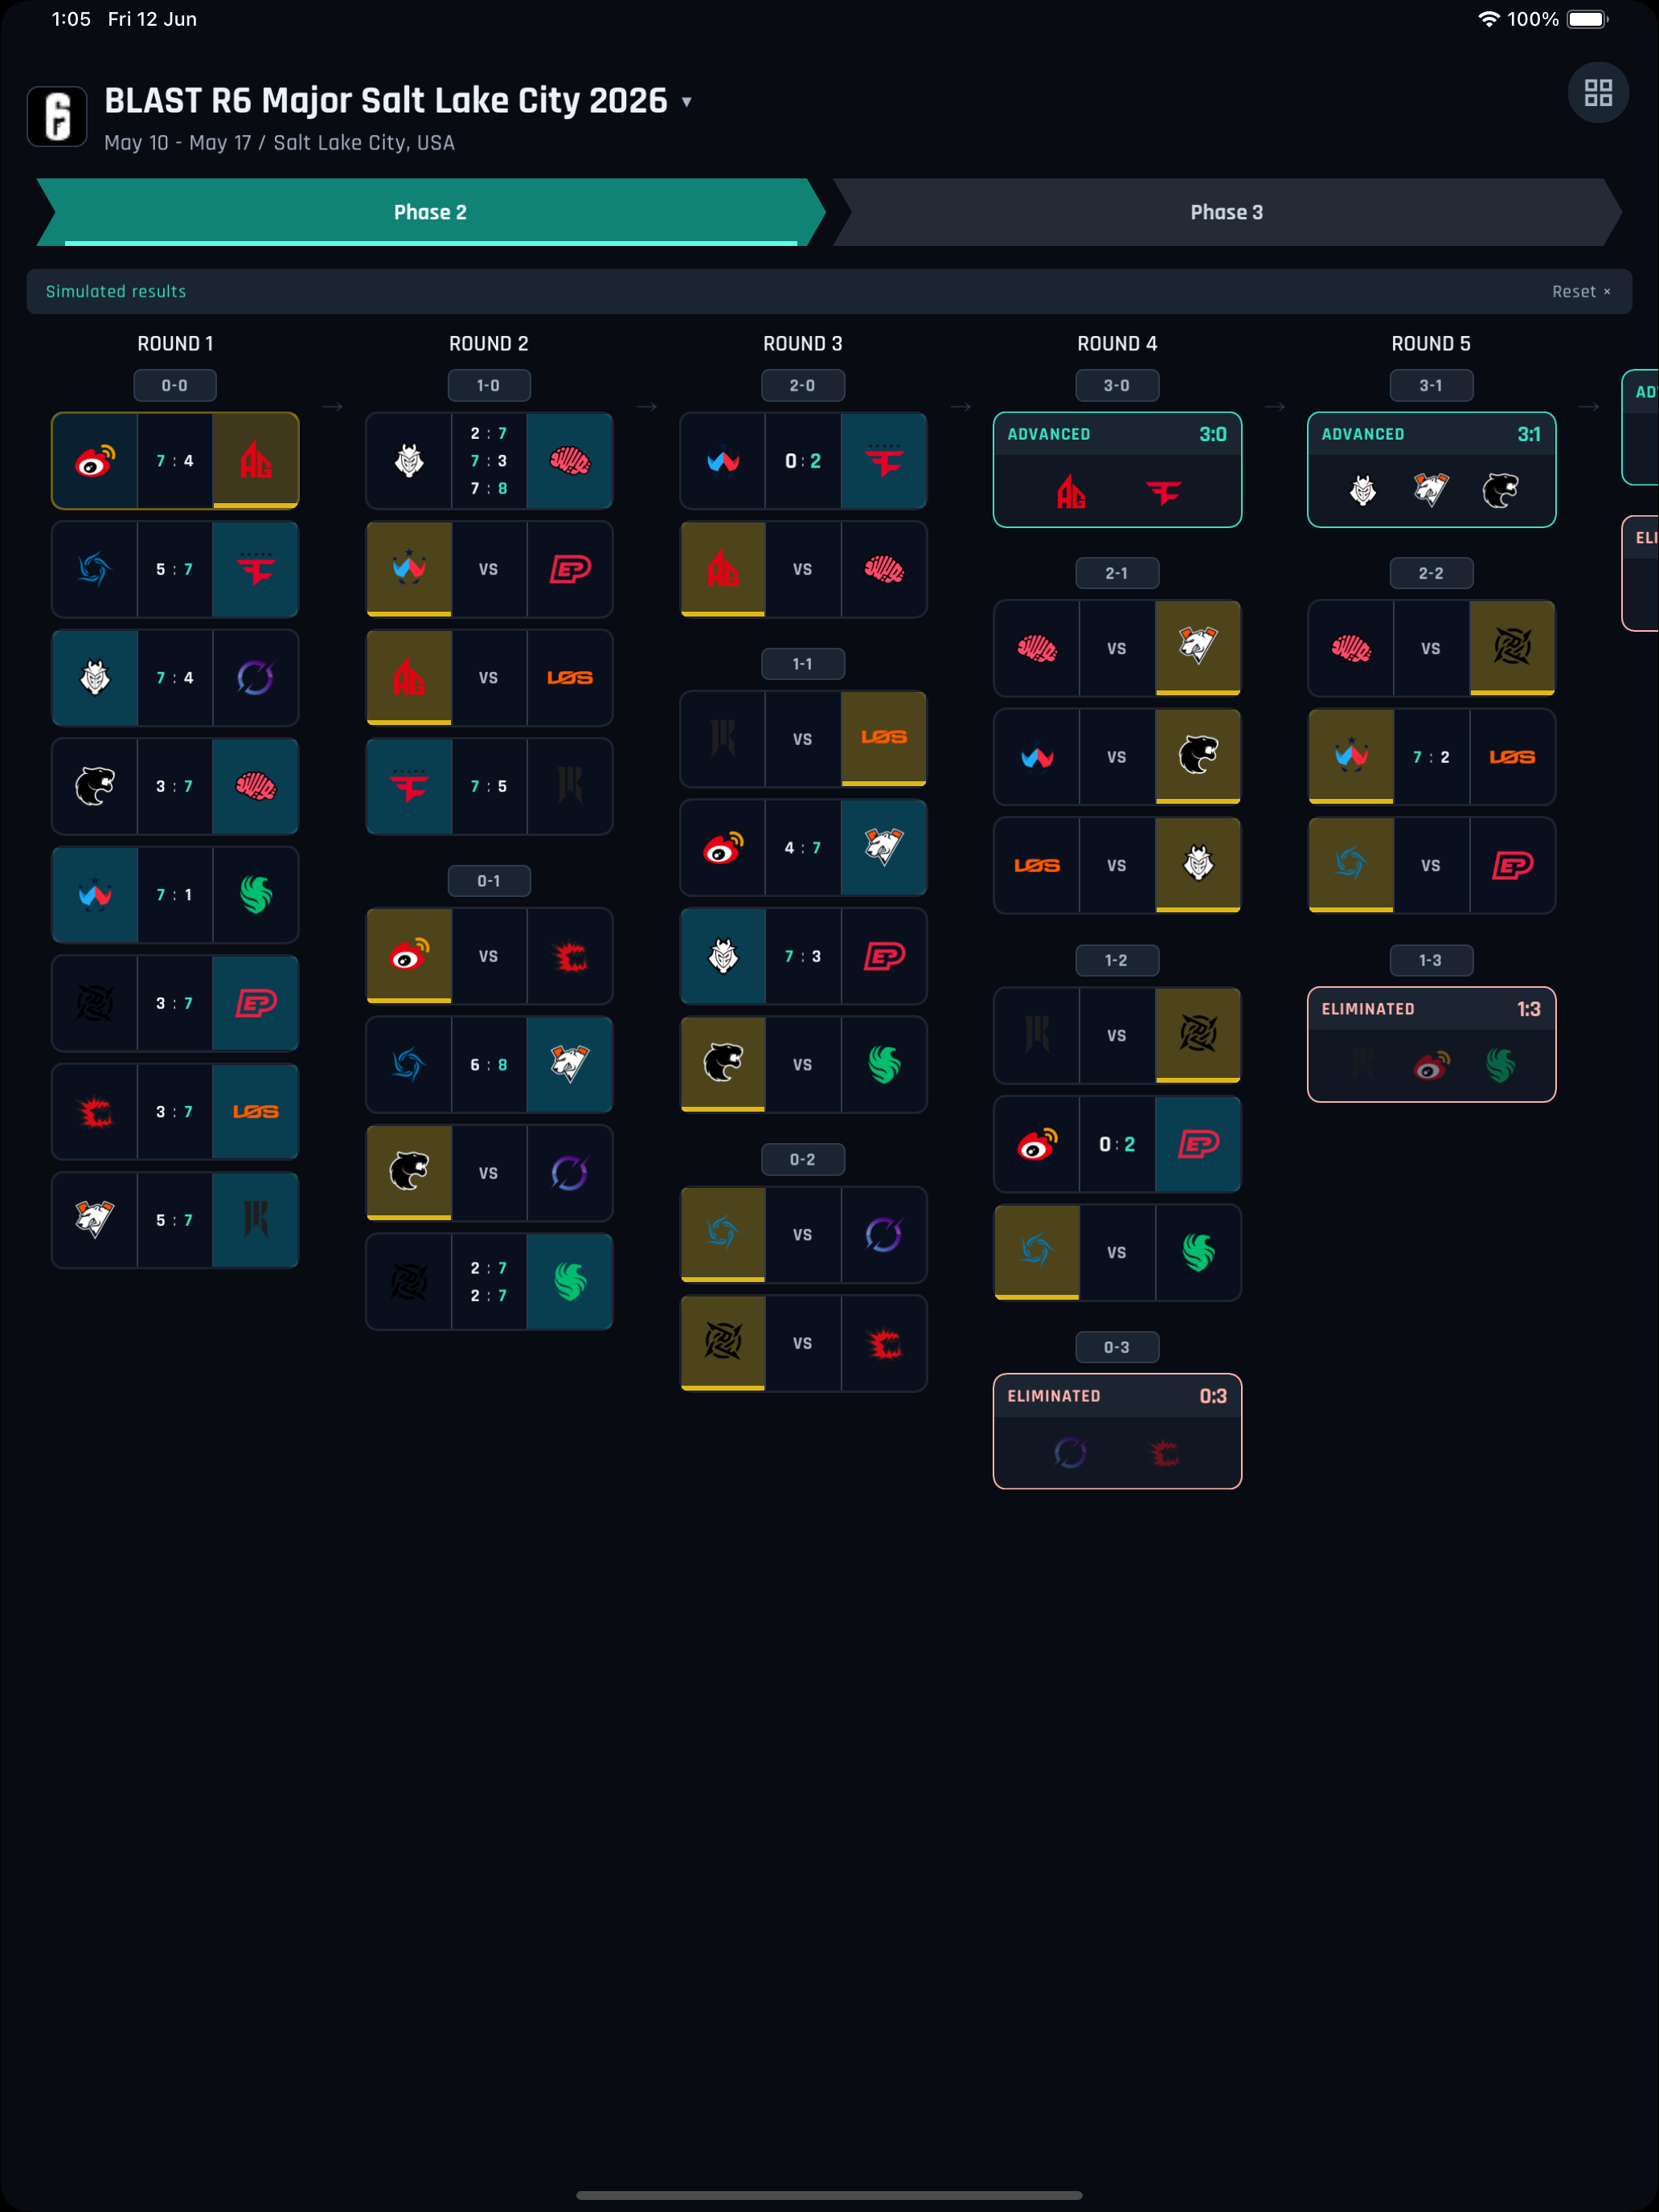Select NiP logo in Round 1 match vs EP
The width and height of the screenshot is (1659, 2212).
tap(95, 1004)
